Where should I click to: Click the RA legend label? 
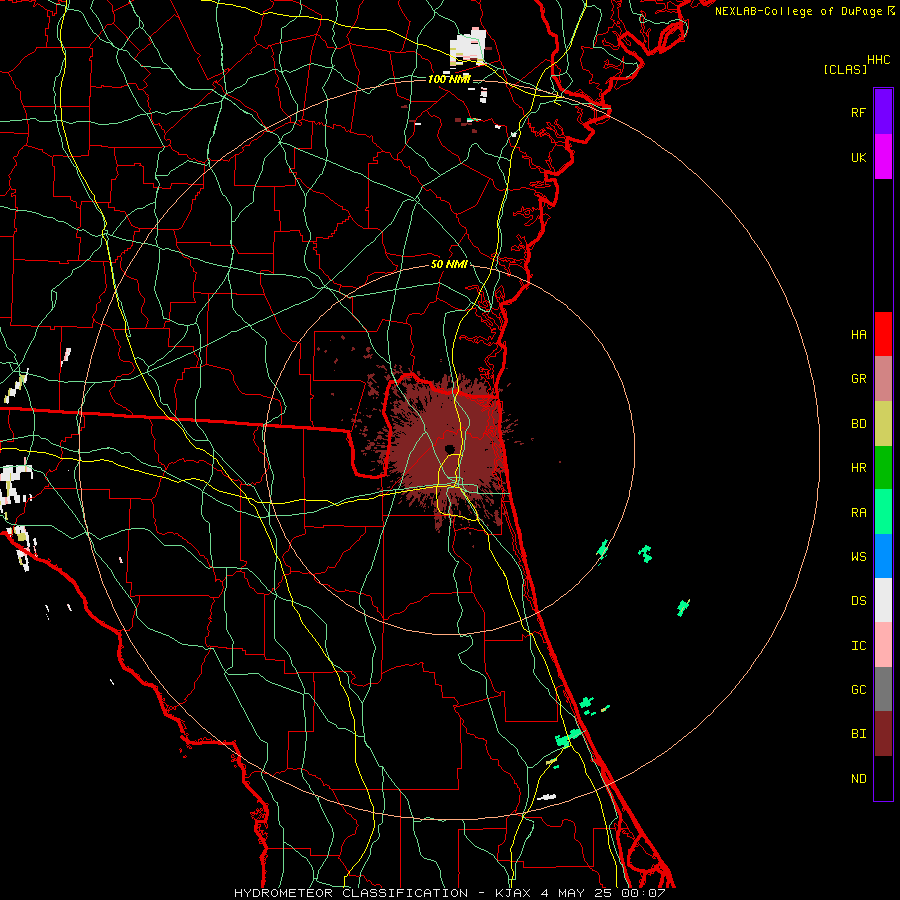pyautogui.click(x=859, y=513)
